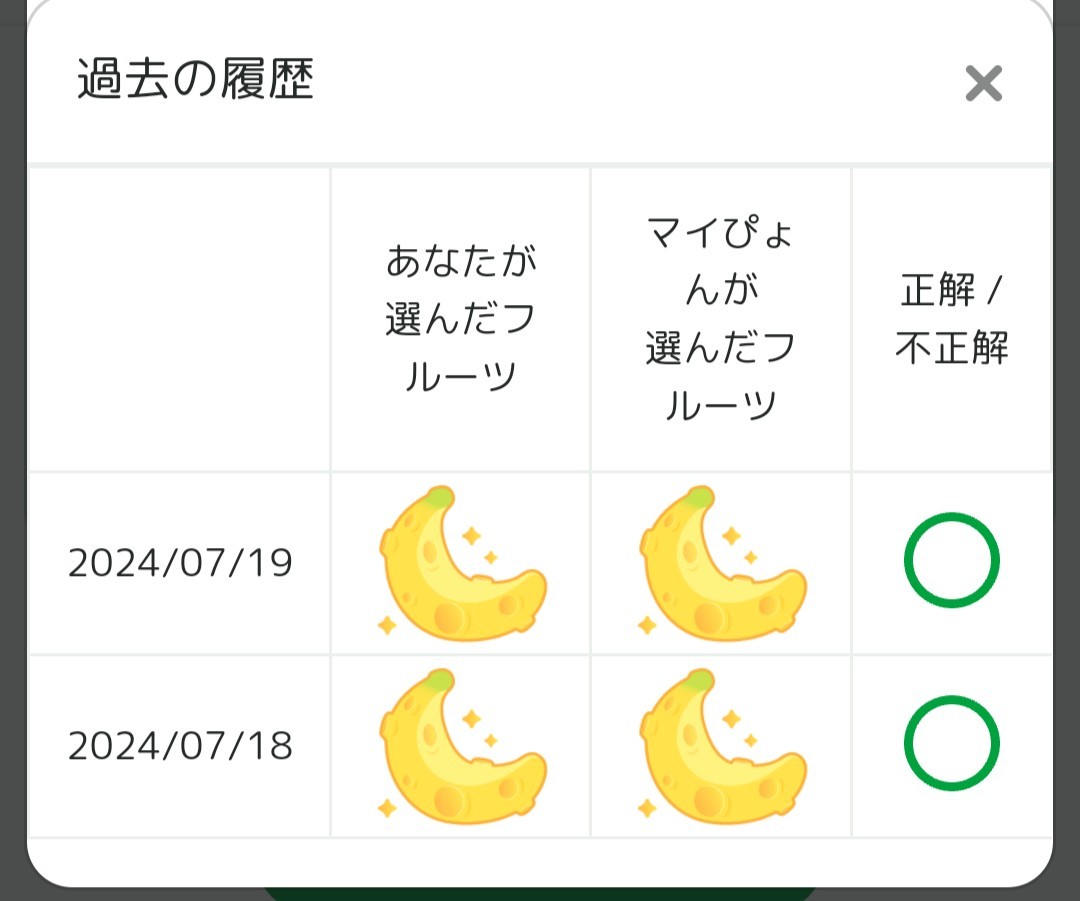Click the 過去の履歴 dialog title
The height and width of the screenshot is (901, 1080).
click(196, 81)
